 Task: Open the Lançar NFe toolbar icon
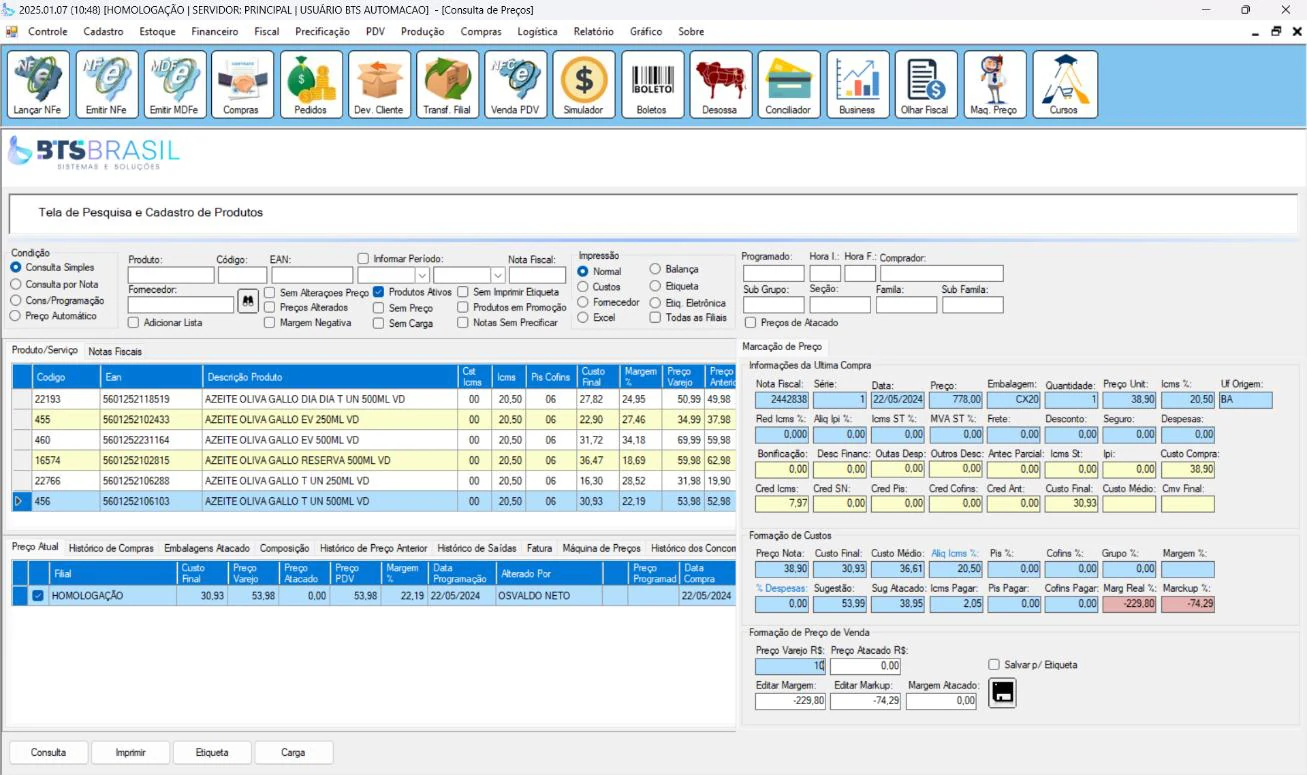[38, 85]
